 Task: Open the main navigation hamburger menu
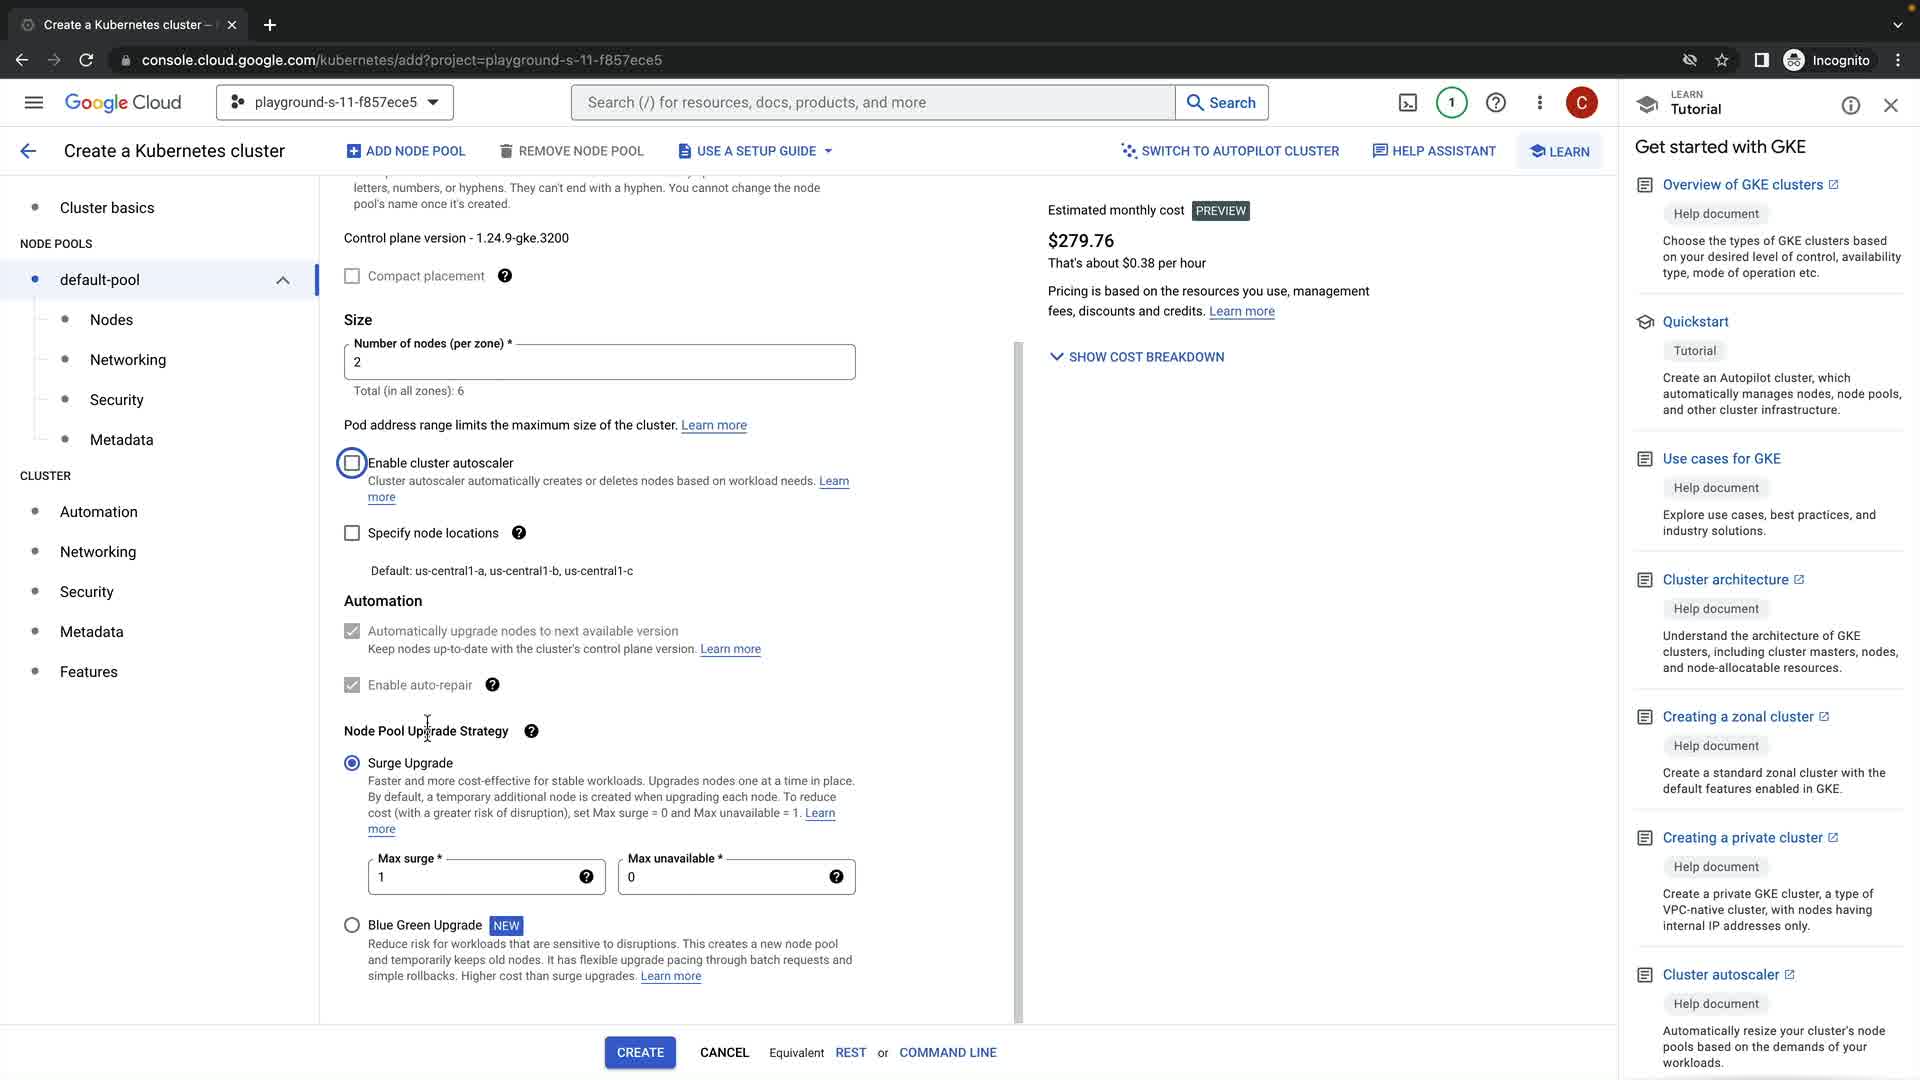coord(34,103)
